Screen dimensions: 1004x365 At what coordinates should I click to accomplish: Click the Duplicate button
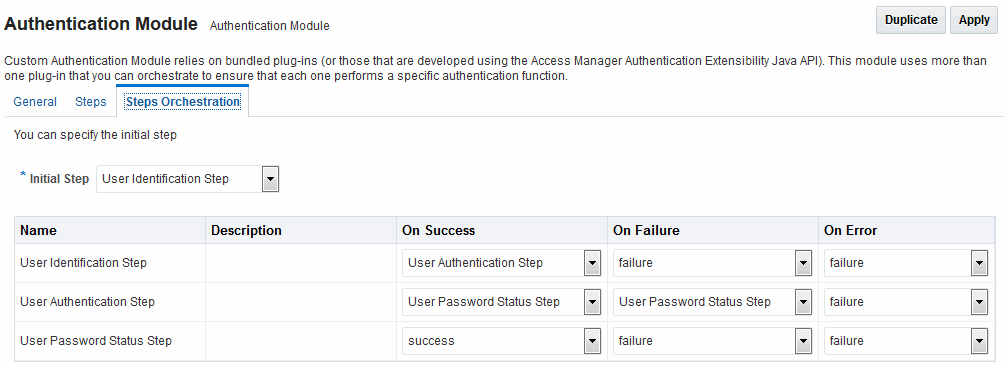tap(911, 20)
